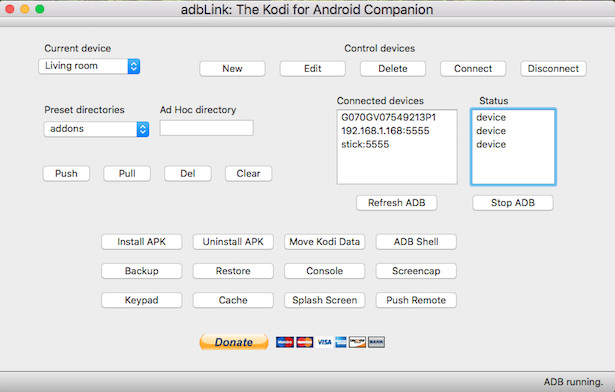This screenshot has height=392, width=615.
Task: Edit the current device
Action: coord(313,69)
